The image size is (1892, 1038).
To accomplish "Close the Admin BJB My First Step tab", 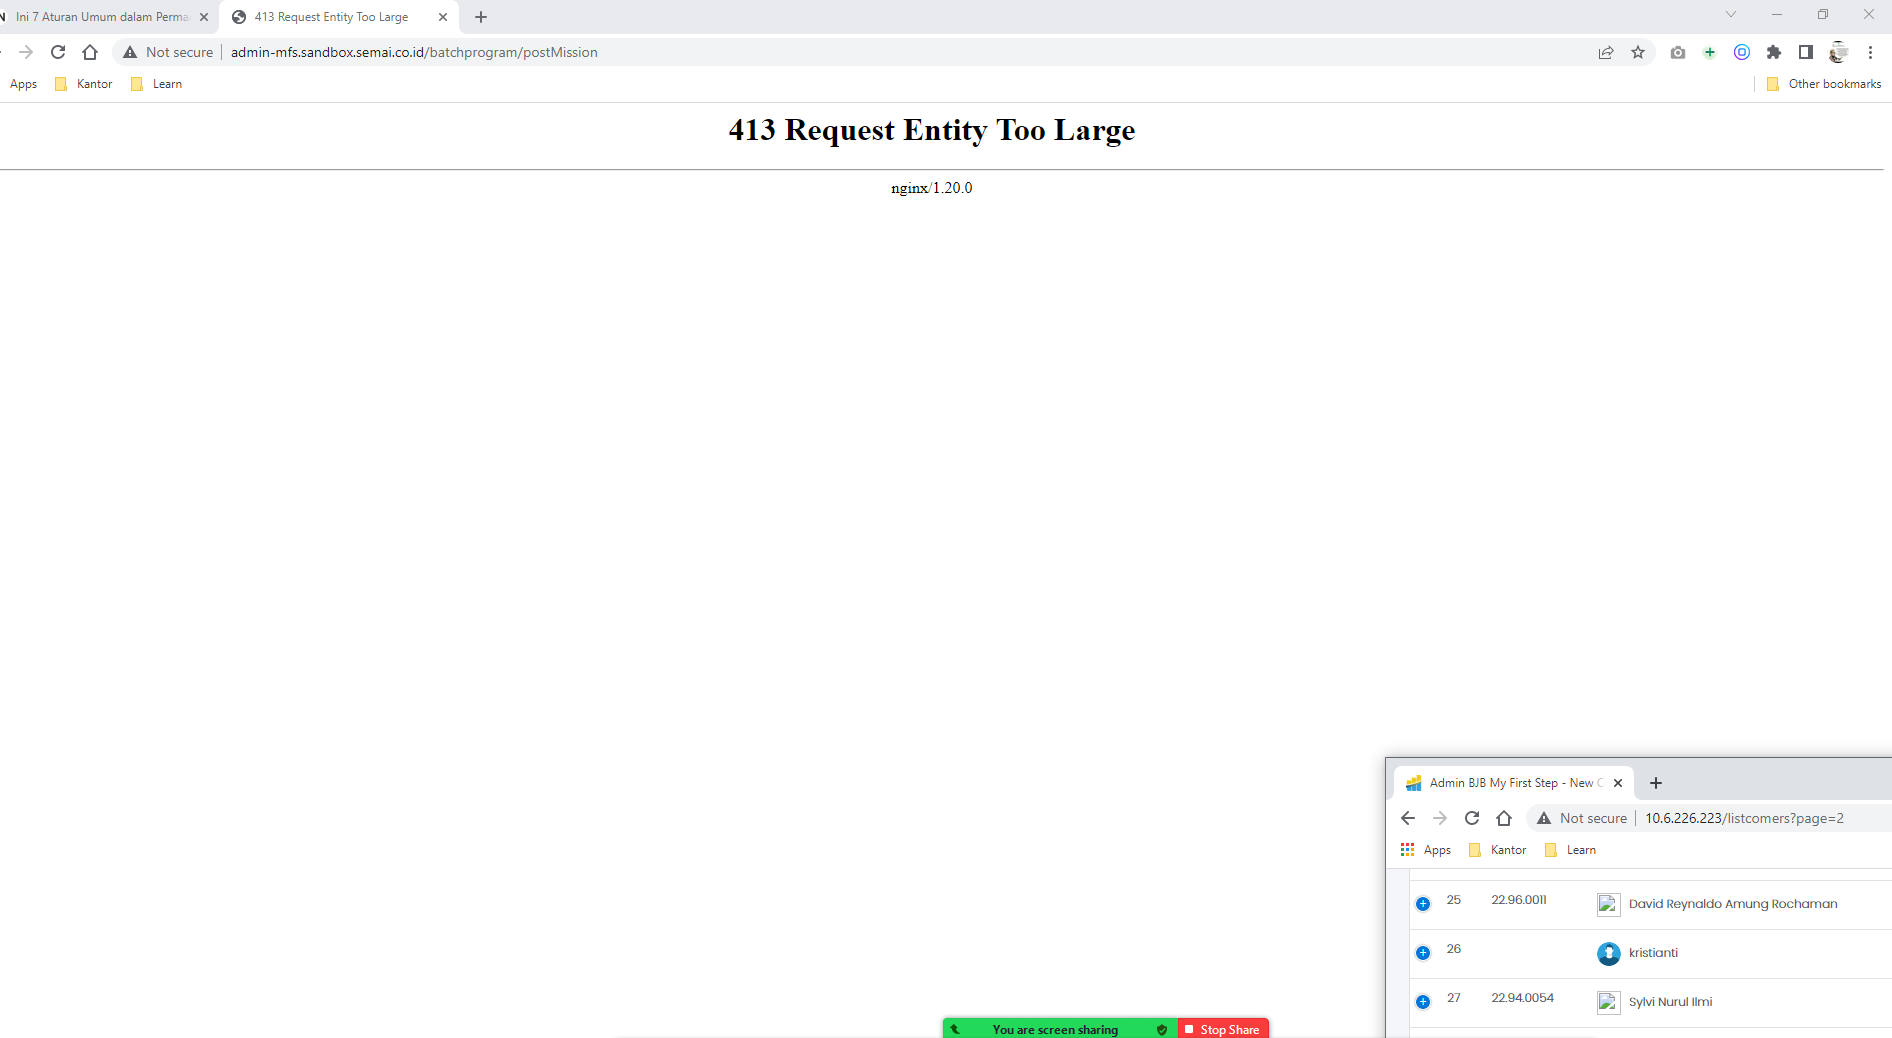I will [1618, 783].
